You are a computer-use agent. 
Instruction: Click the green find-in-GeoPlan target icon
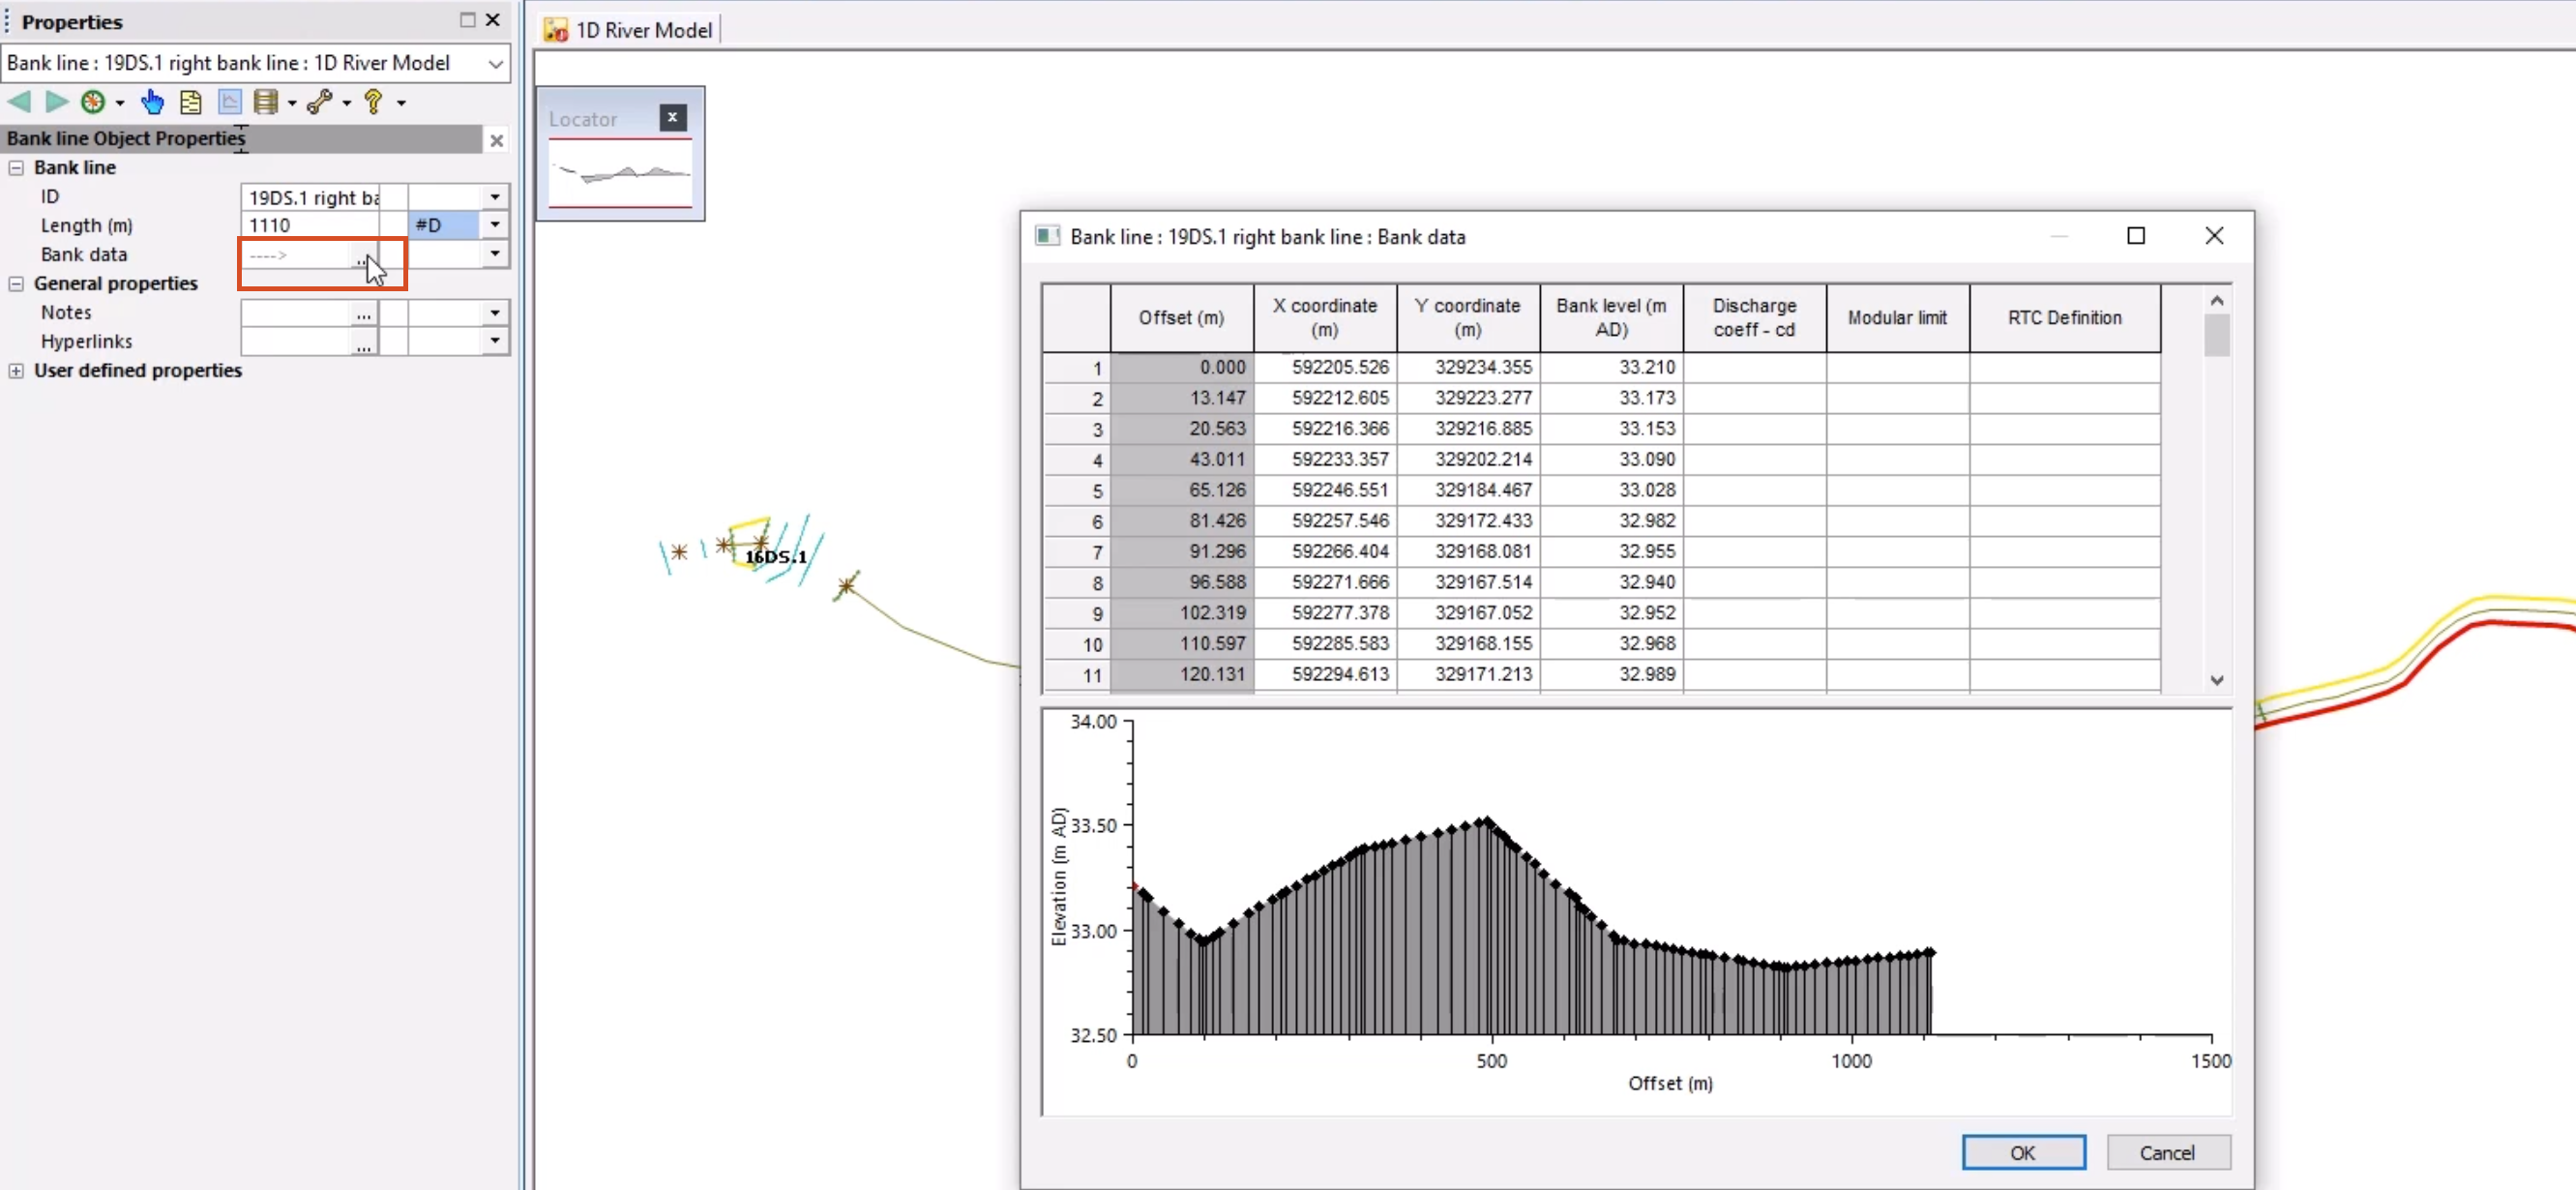point(93,102)
